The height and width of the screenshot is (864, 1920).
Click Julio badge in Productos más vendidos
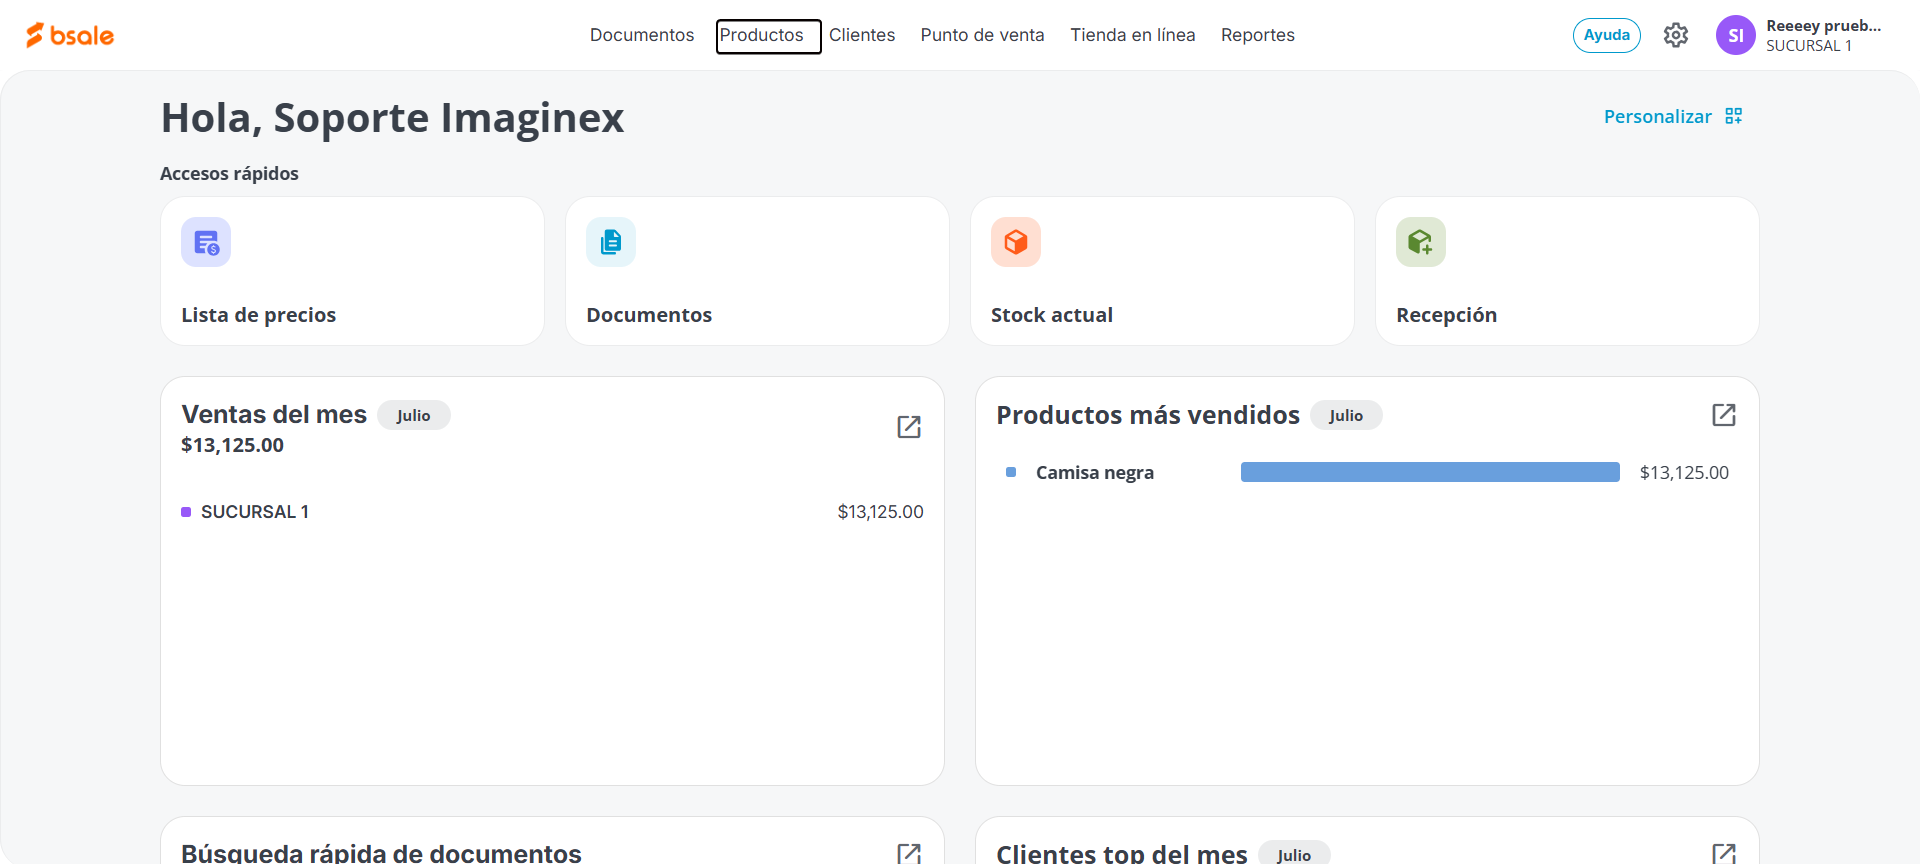tap(1346, 415)
